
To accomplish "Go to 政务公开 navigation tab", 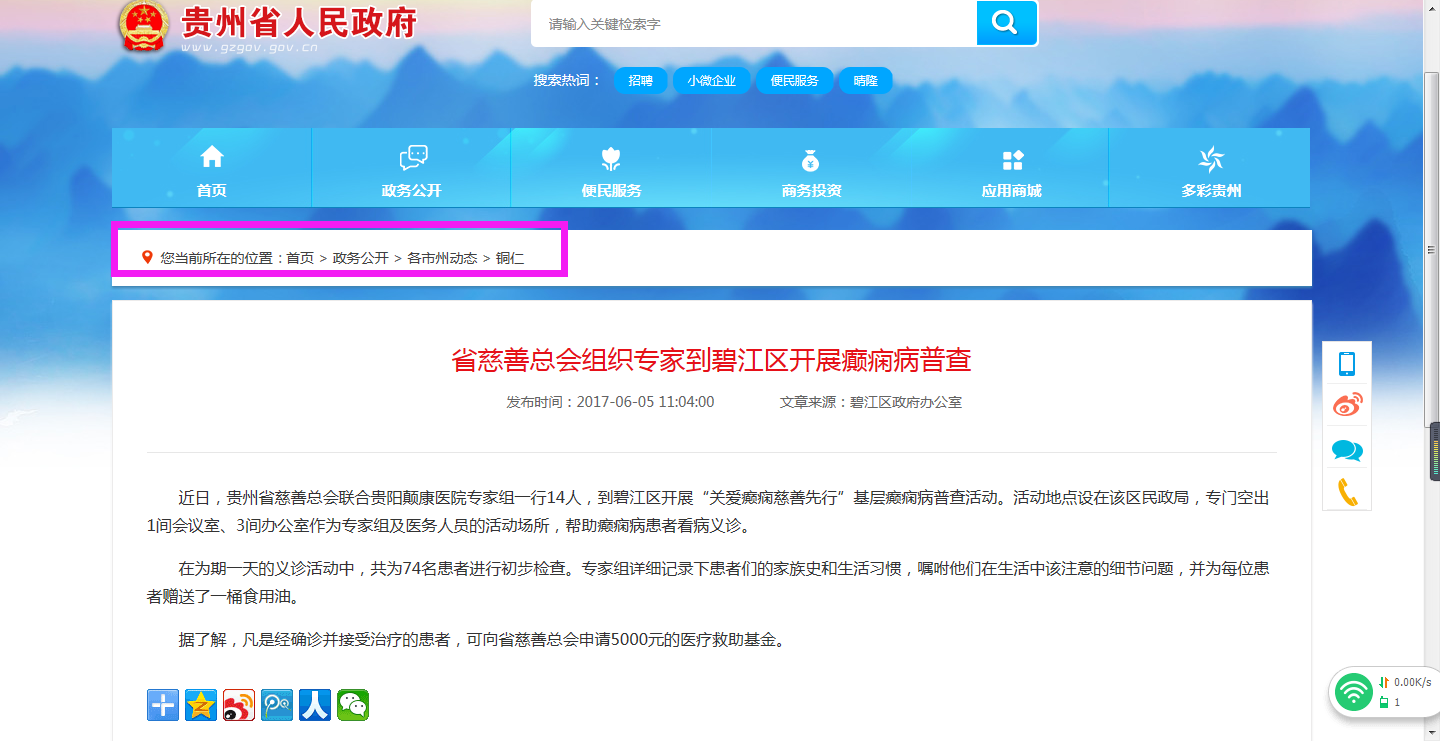I will [x=411, y=169].
